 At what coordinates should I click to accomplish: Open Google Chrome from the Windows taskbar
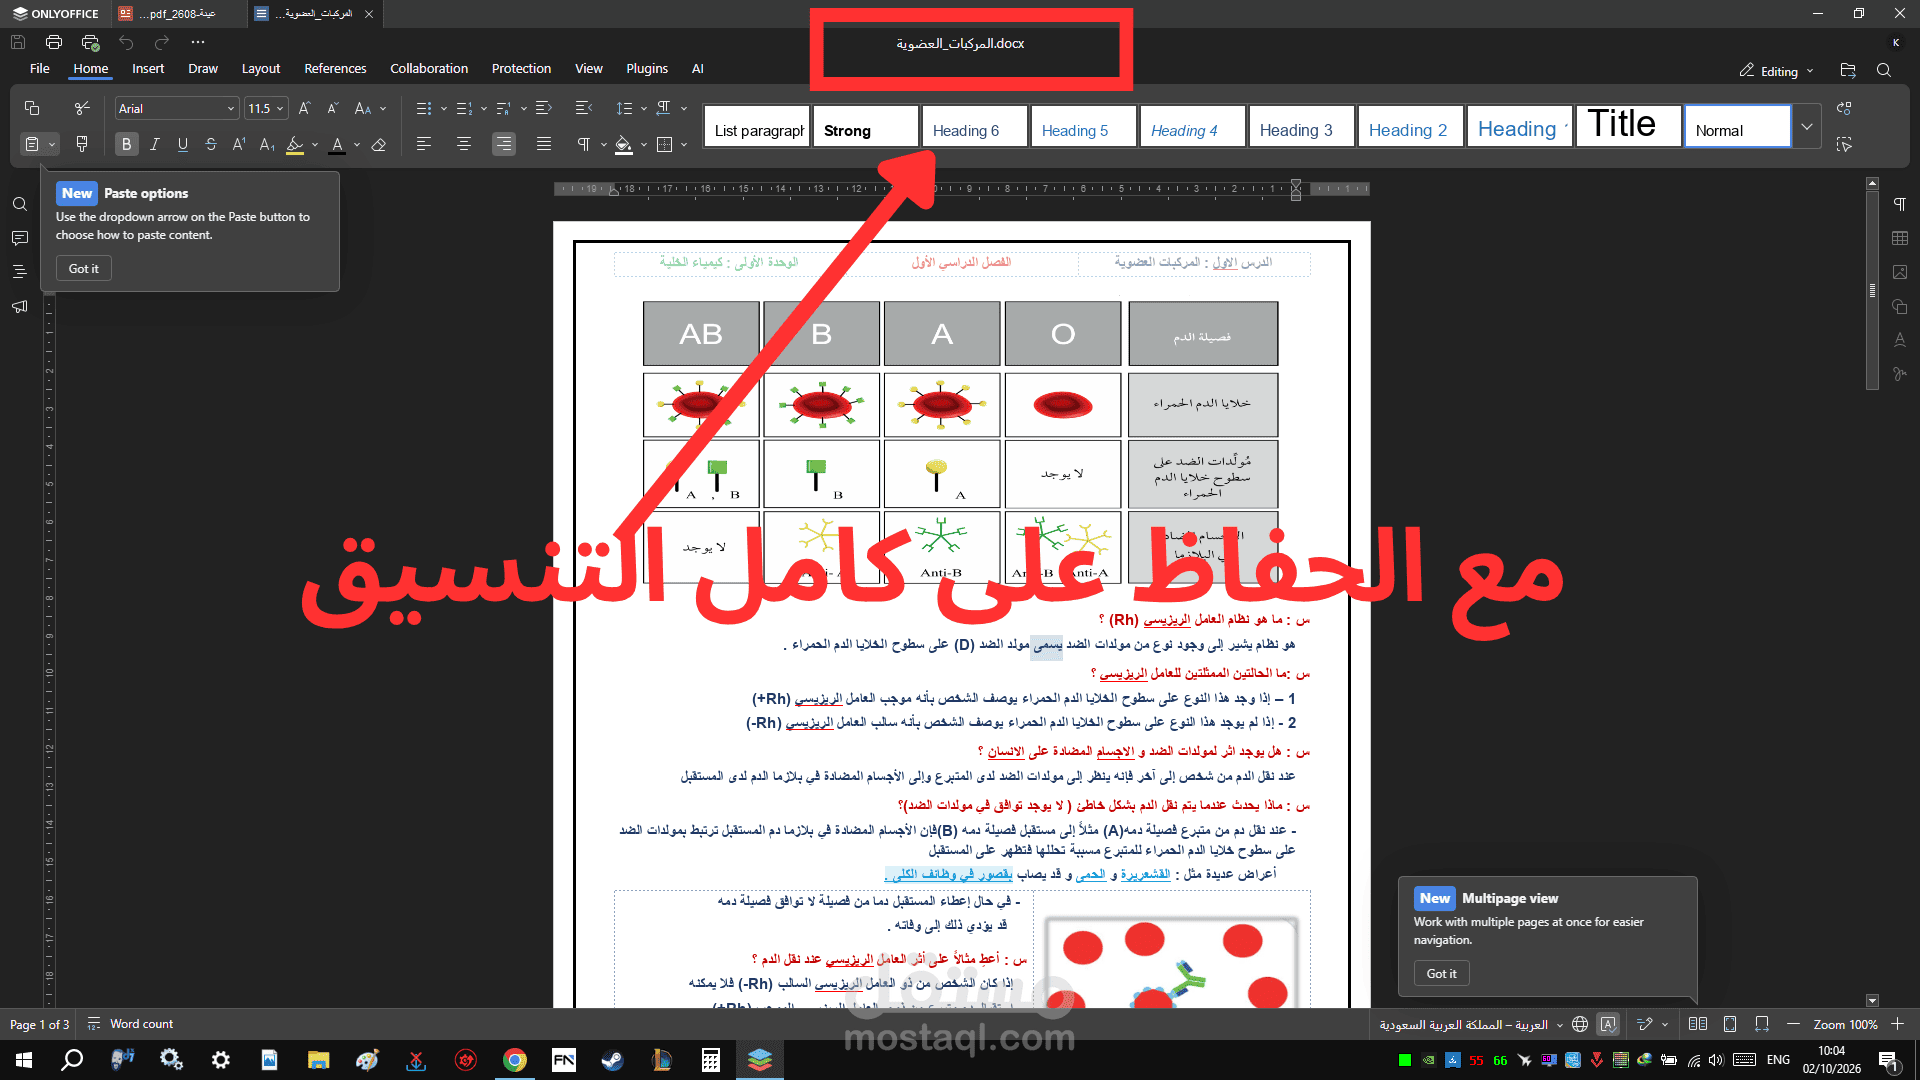[515, 1060]
